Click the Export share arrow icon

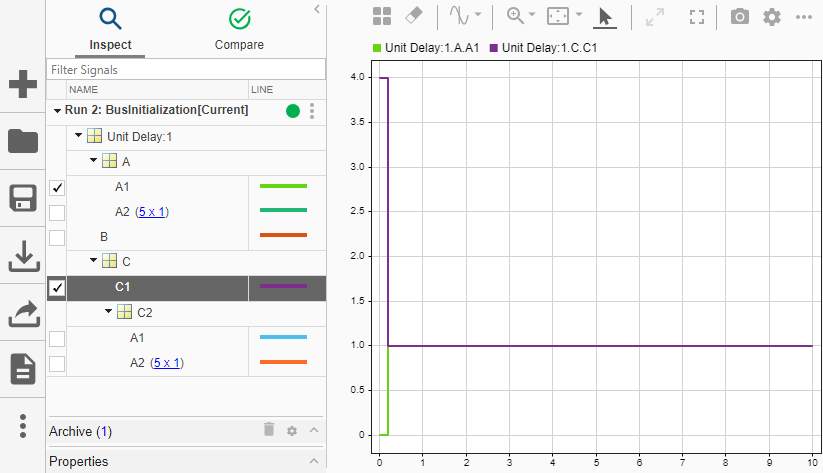(24, 313)
